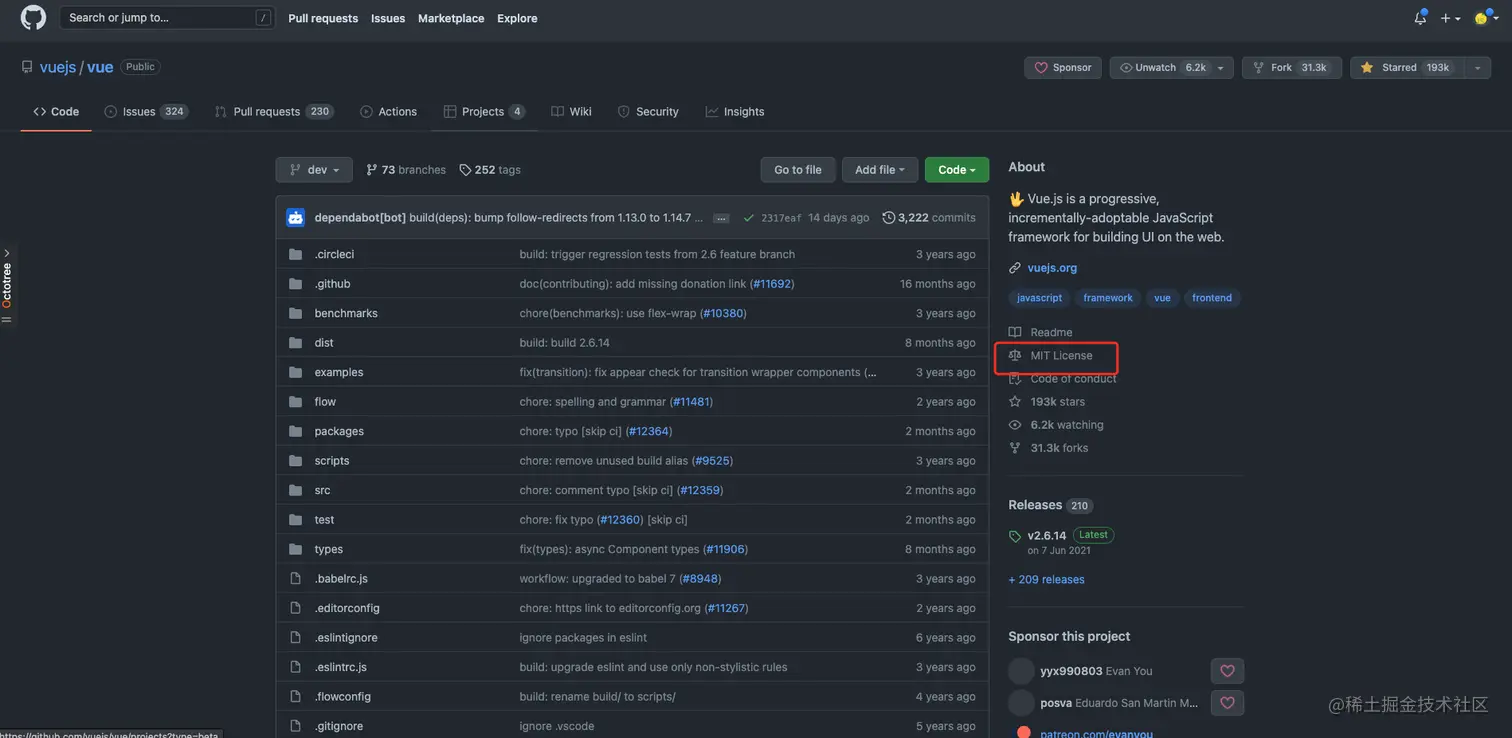Open the dist folder
Image resolution: width=1512 pixels, height=738 pixels.
pos(324,343)
